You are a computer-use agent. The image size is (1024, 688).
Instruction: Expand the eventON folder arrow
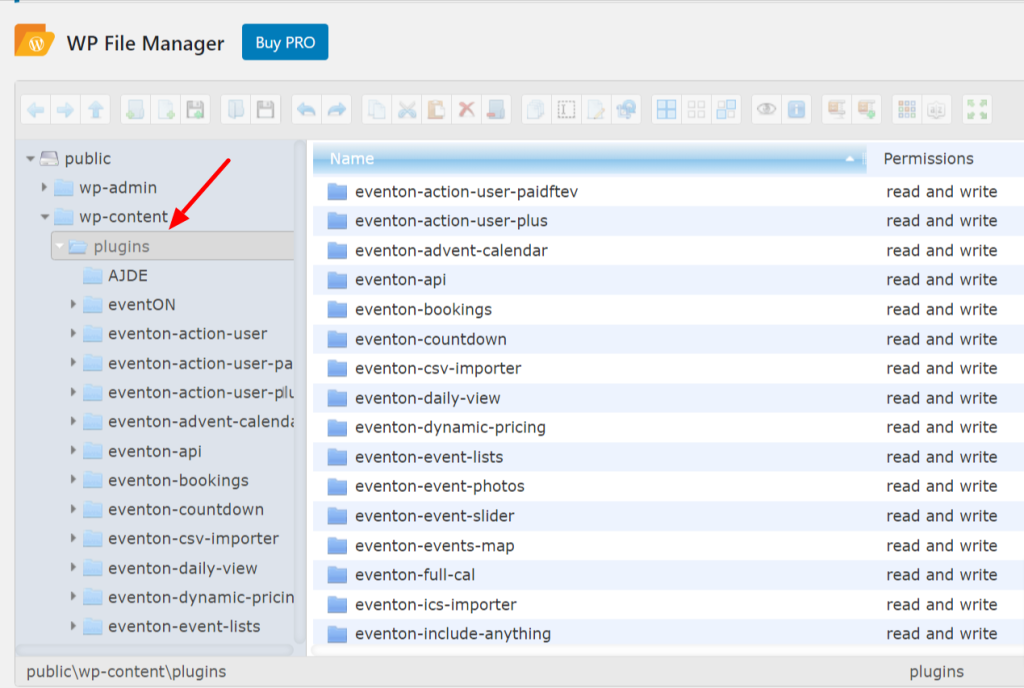point(73,304)
